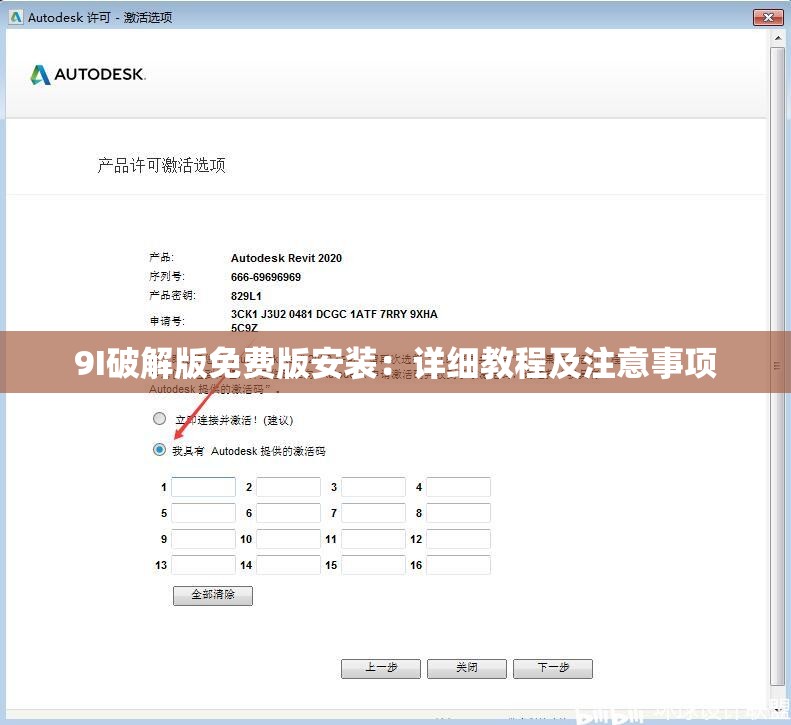Image resolution: width=791 pixels, height=725 pixels.
Task: Click activation code field 6
Action: pos(288,513)
